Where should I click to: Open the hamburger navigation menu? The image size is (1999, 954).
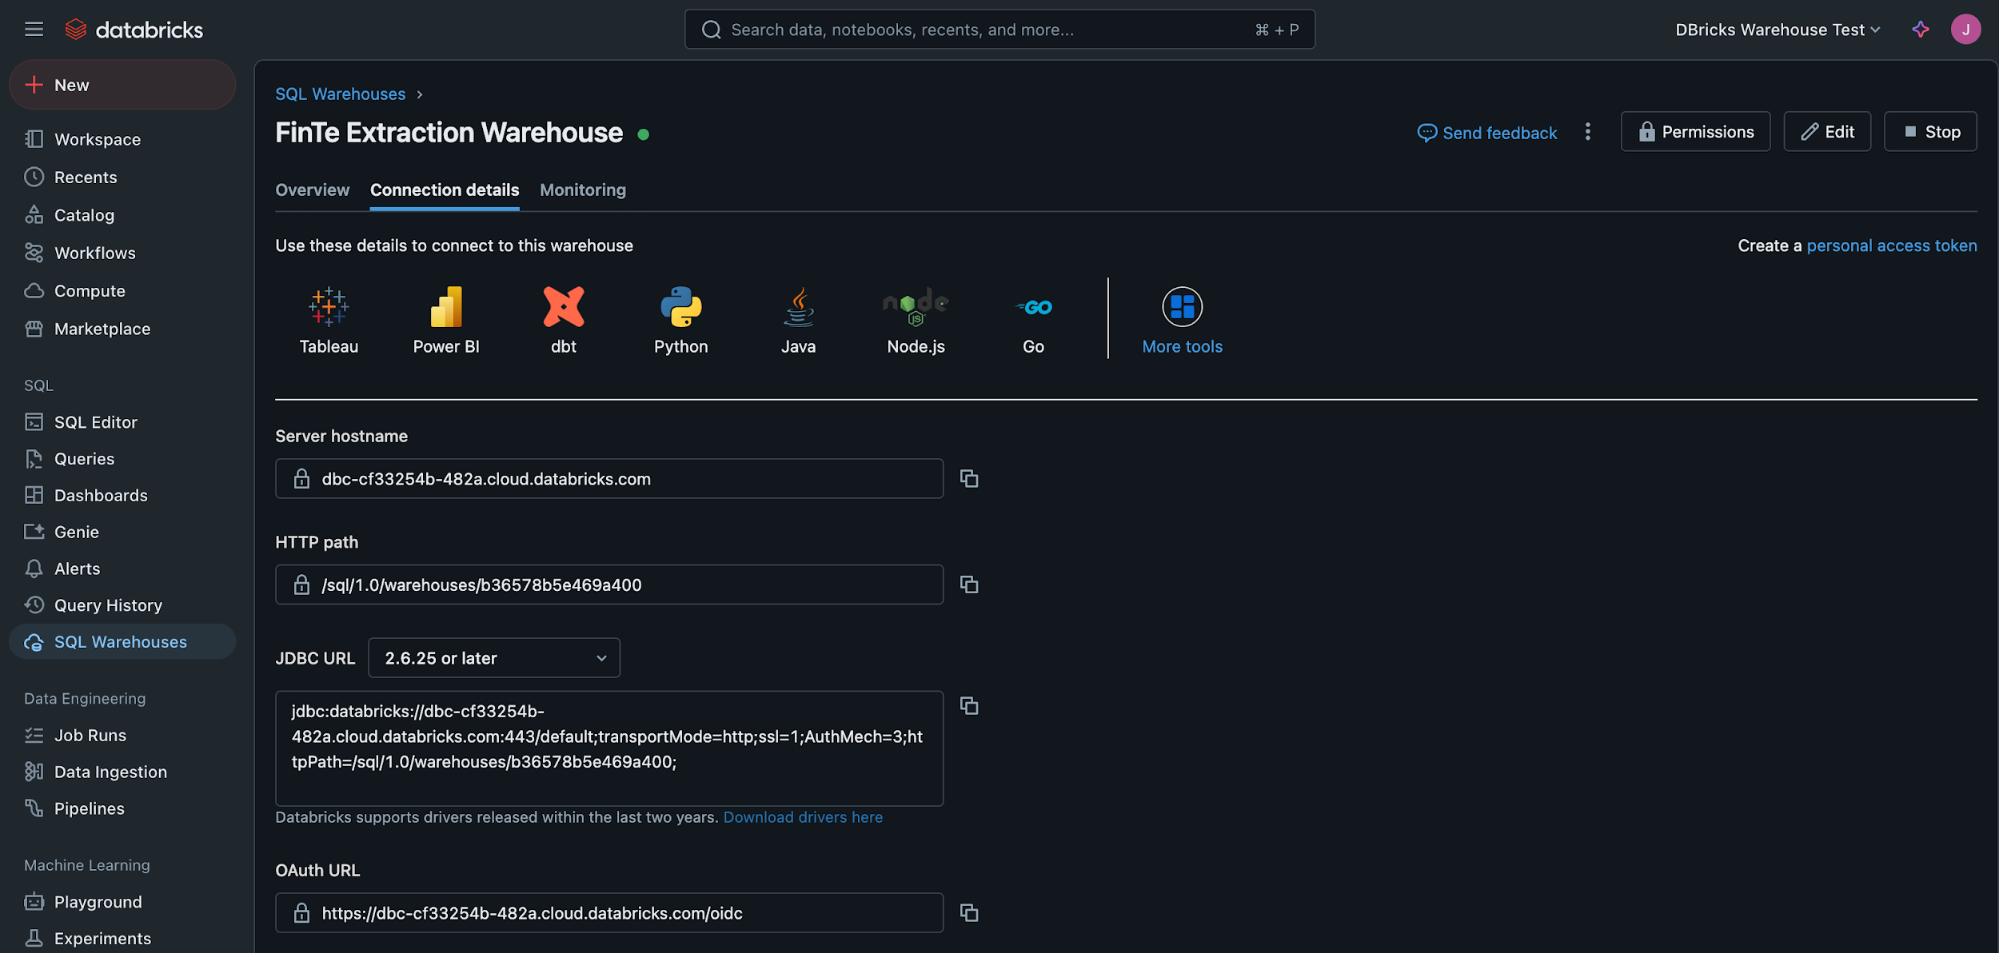click(34, 29)
